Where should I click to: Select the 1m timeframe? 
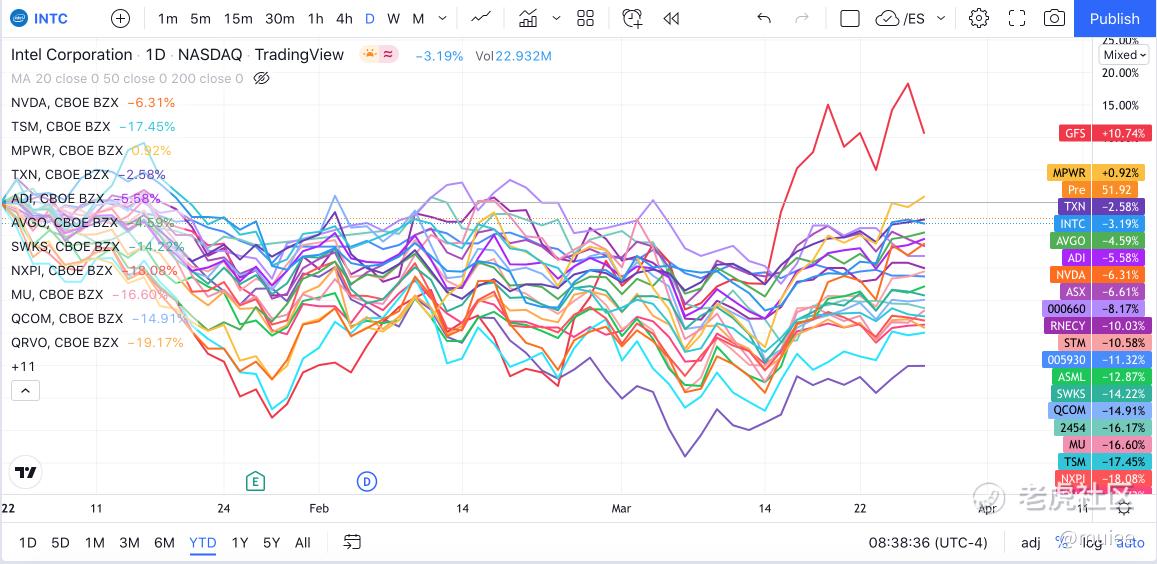(x=168, y=18)
